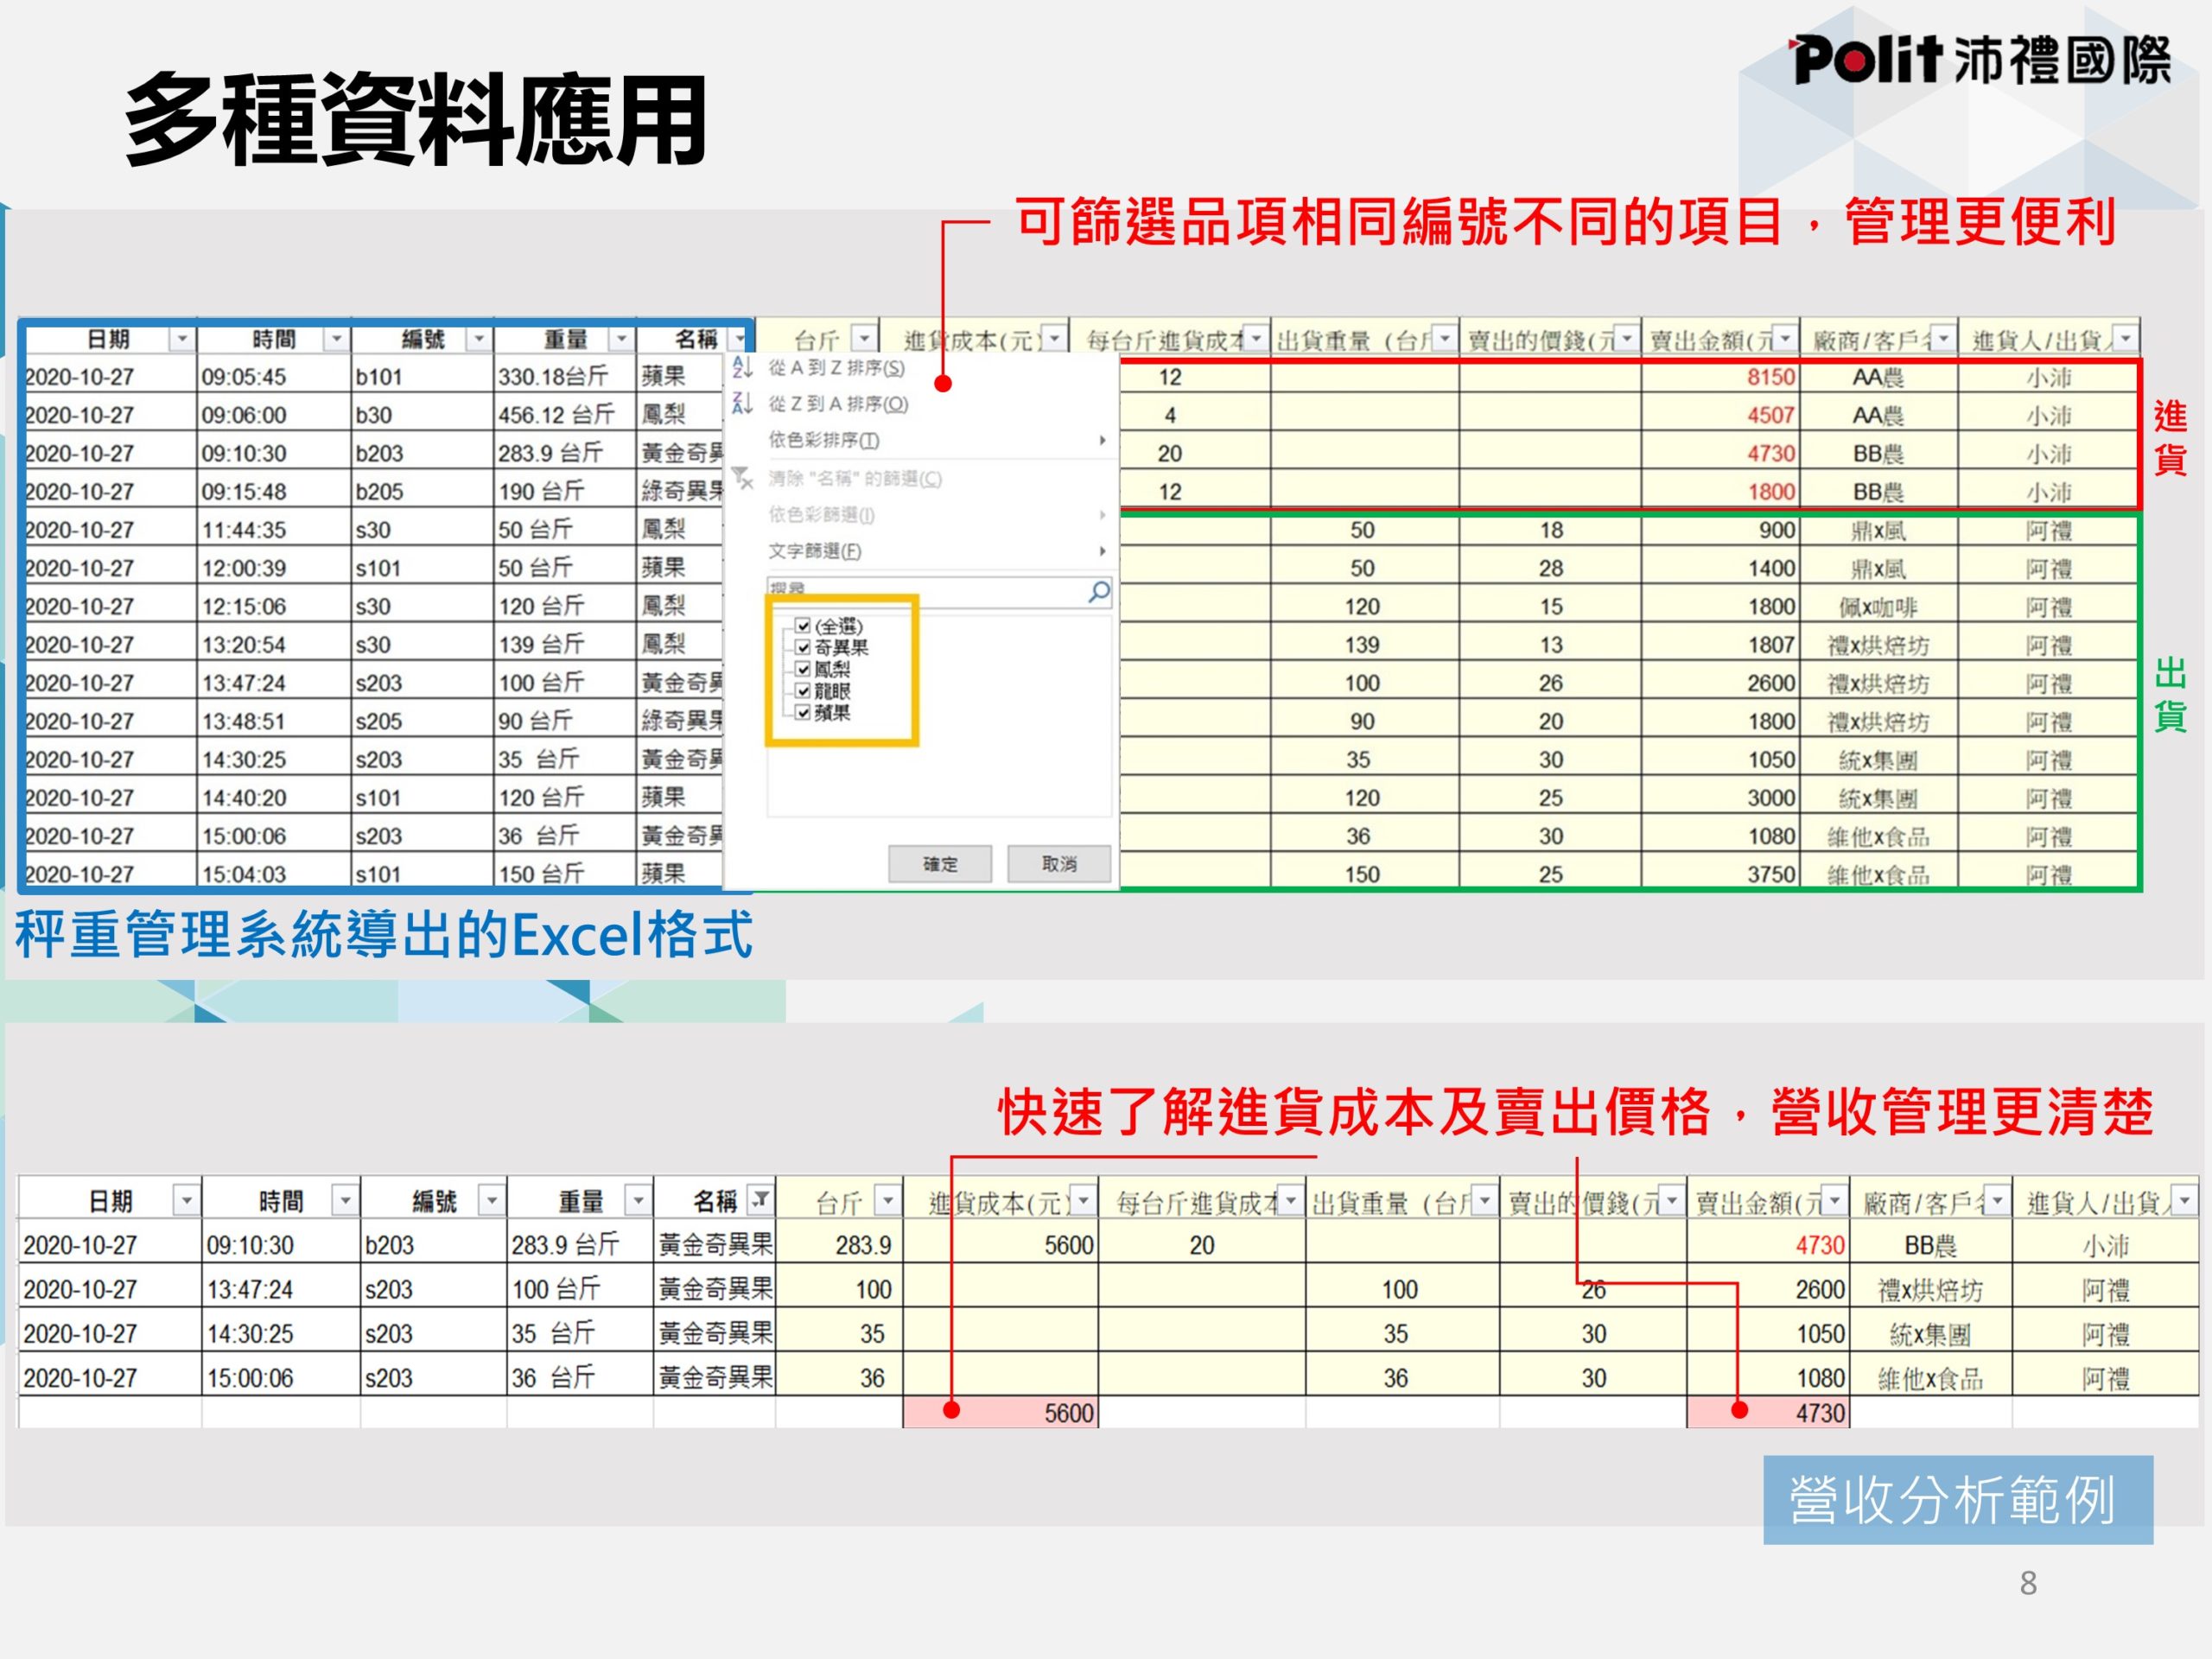Select pink total cell "4730" in lower table
This screenshot has width=2212, height=1659.
coord(1768,1413)
